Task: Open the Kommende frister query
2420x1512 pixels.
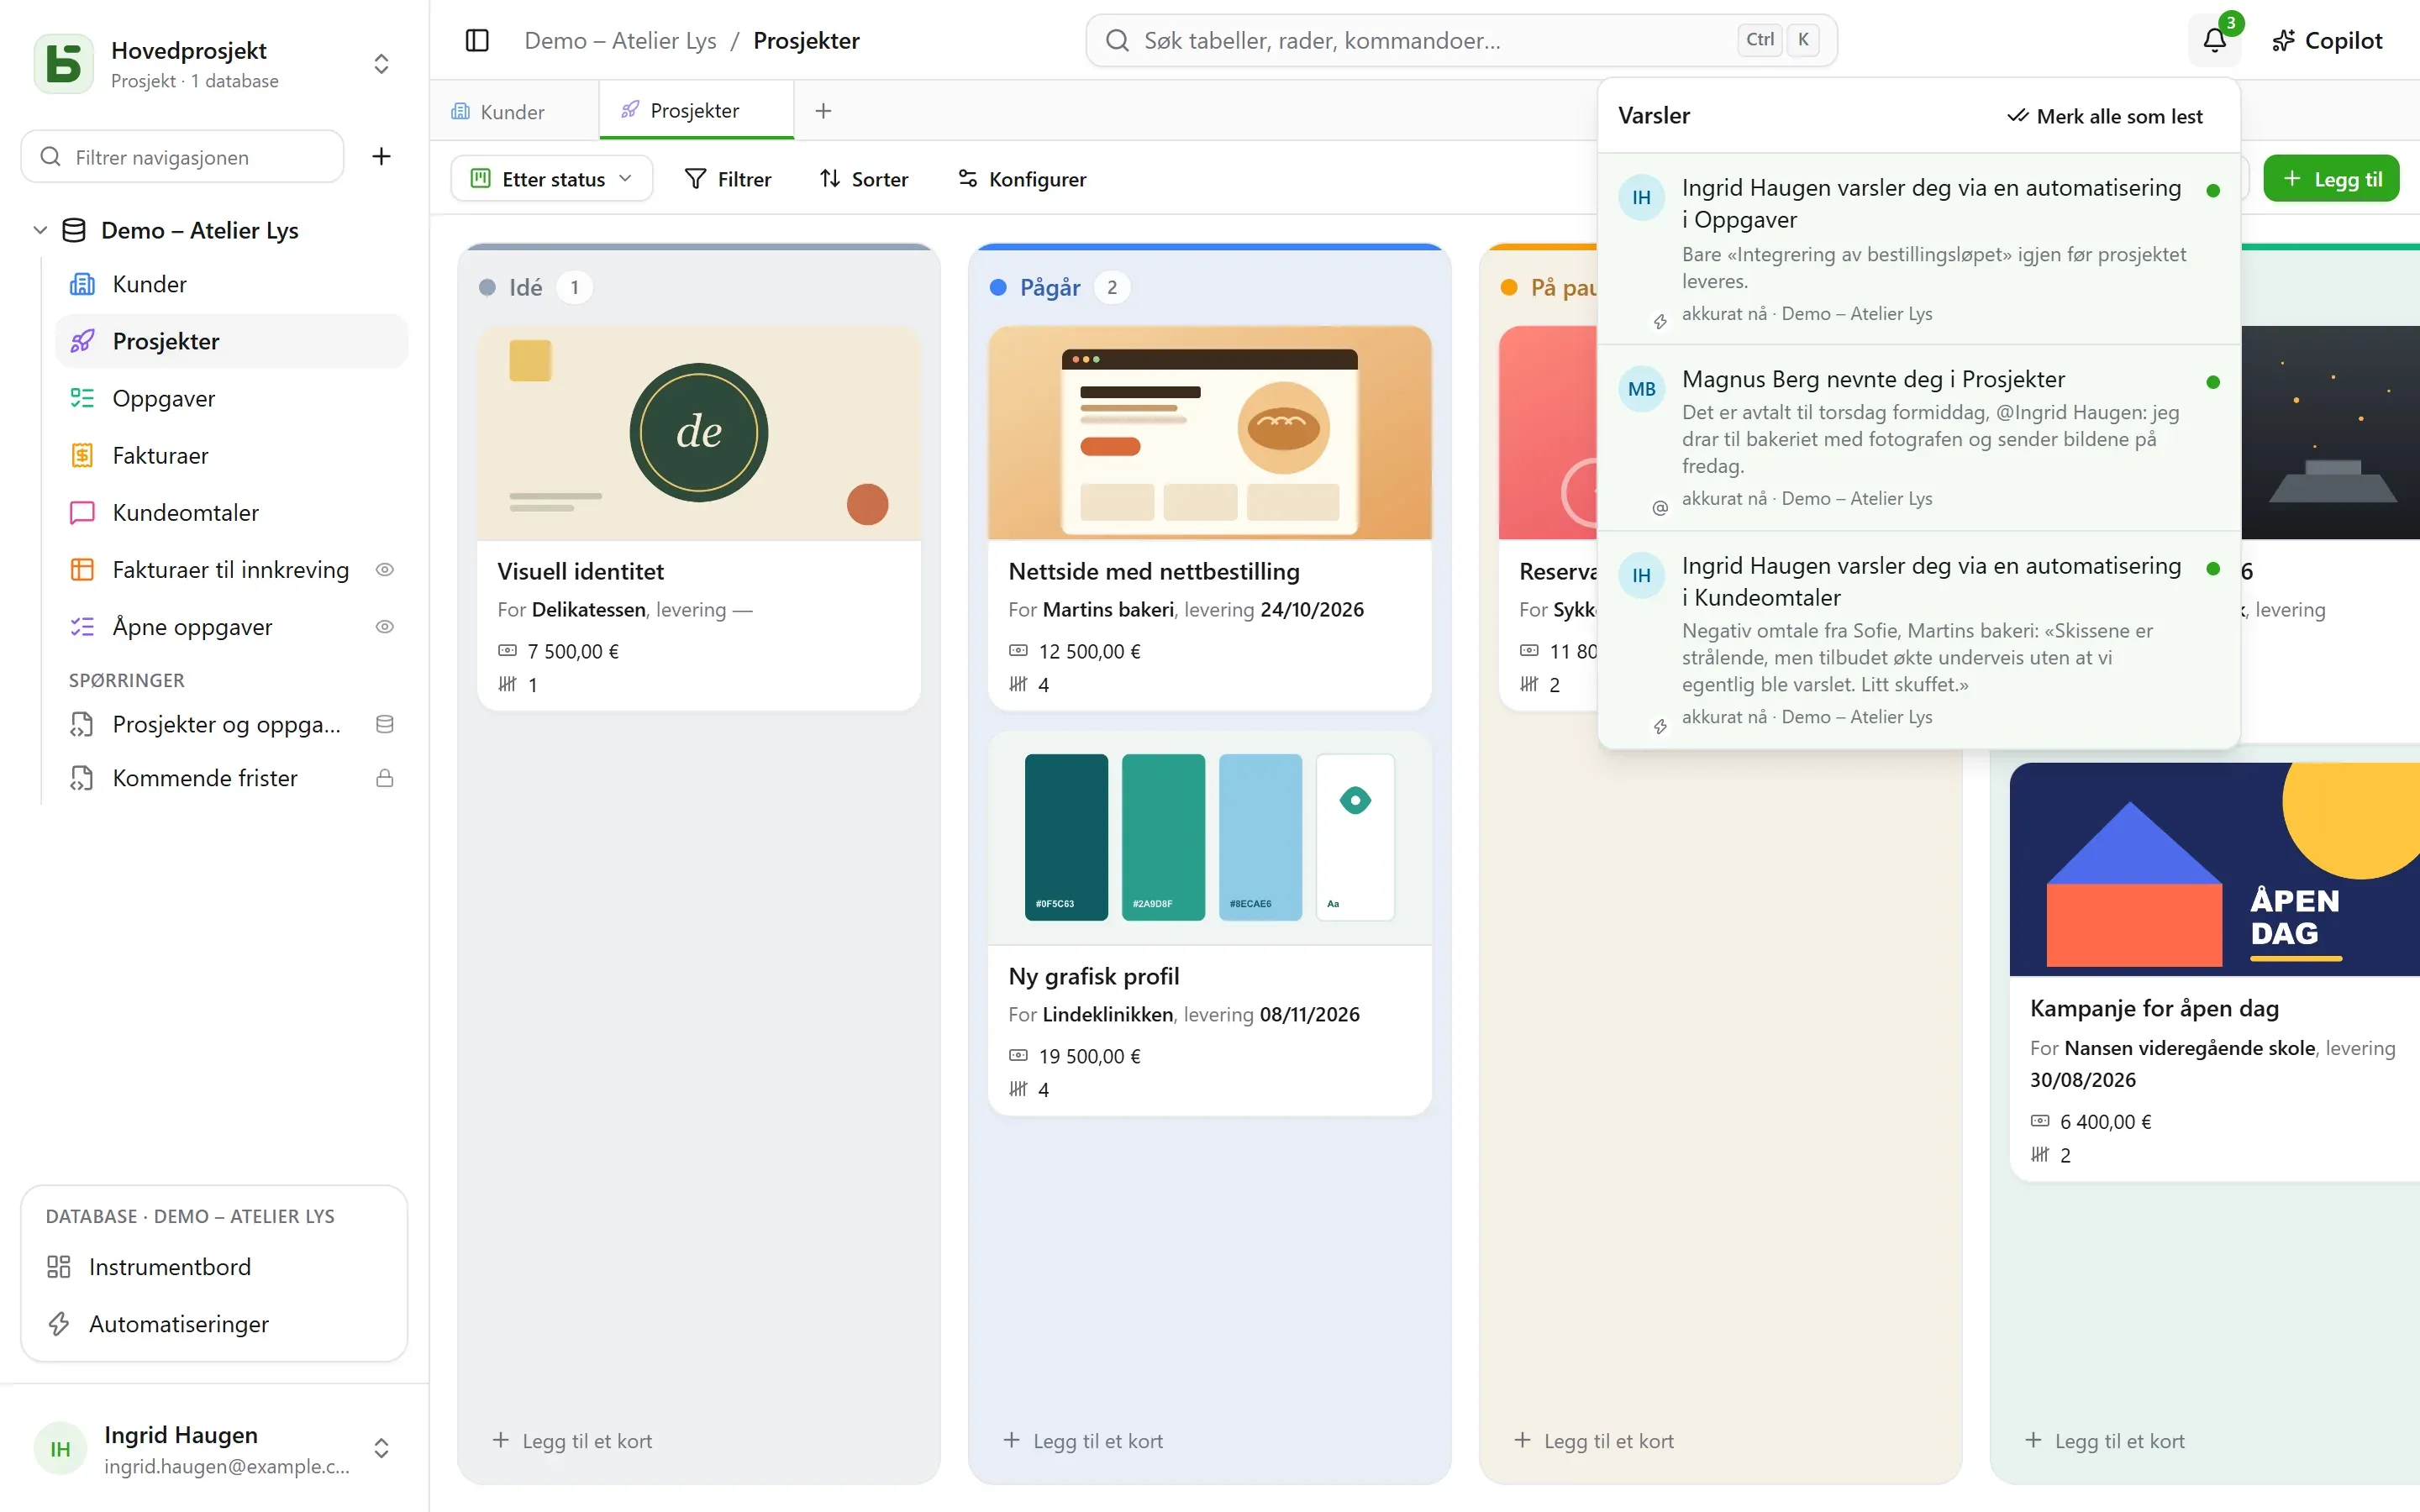Action: pyautogui.click(x=230, y=778)
